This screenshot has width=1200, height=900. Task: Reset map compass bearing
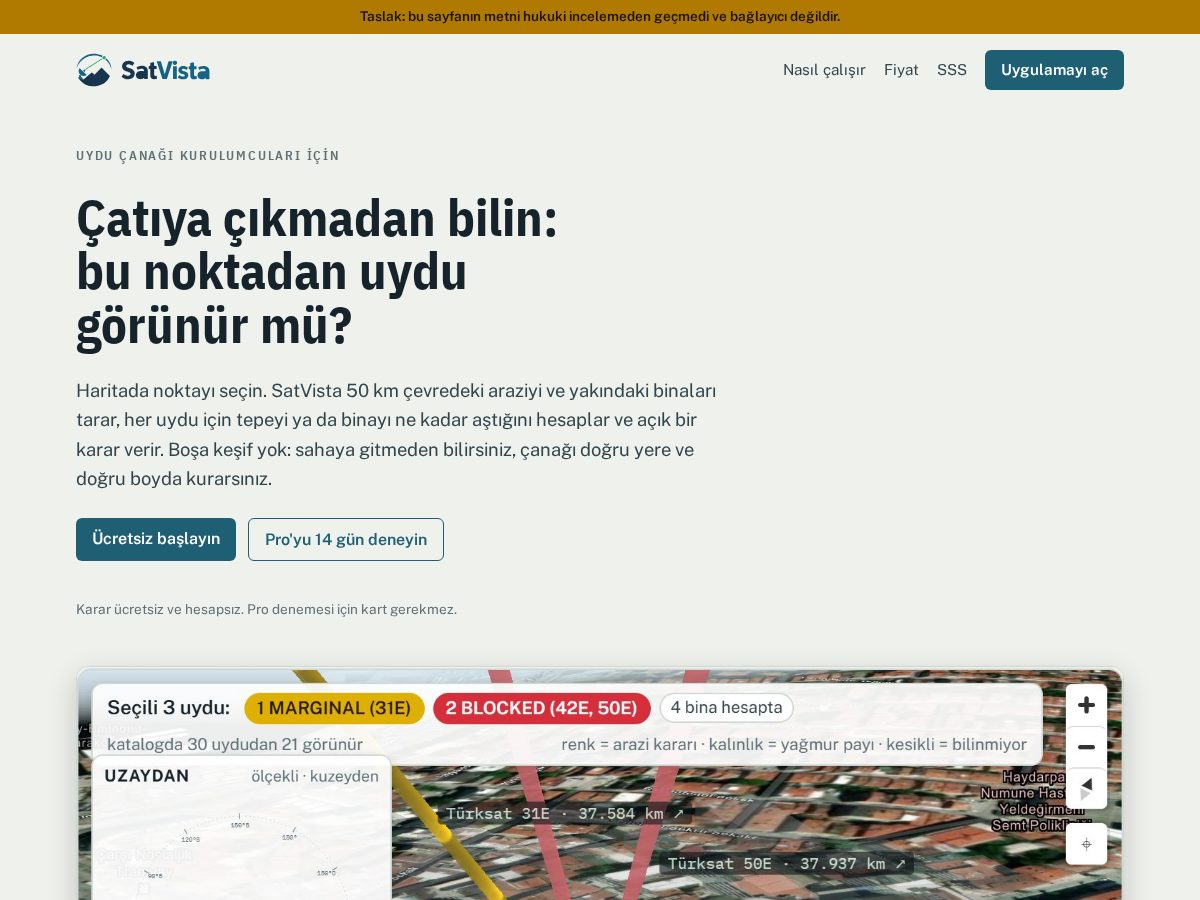pos(1086,788)
